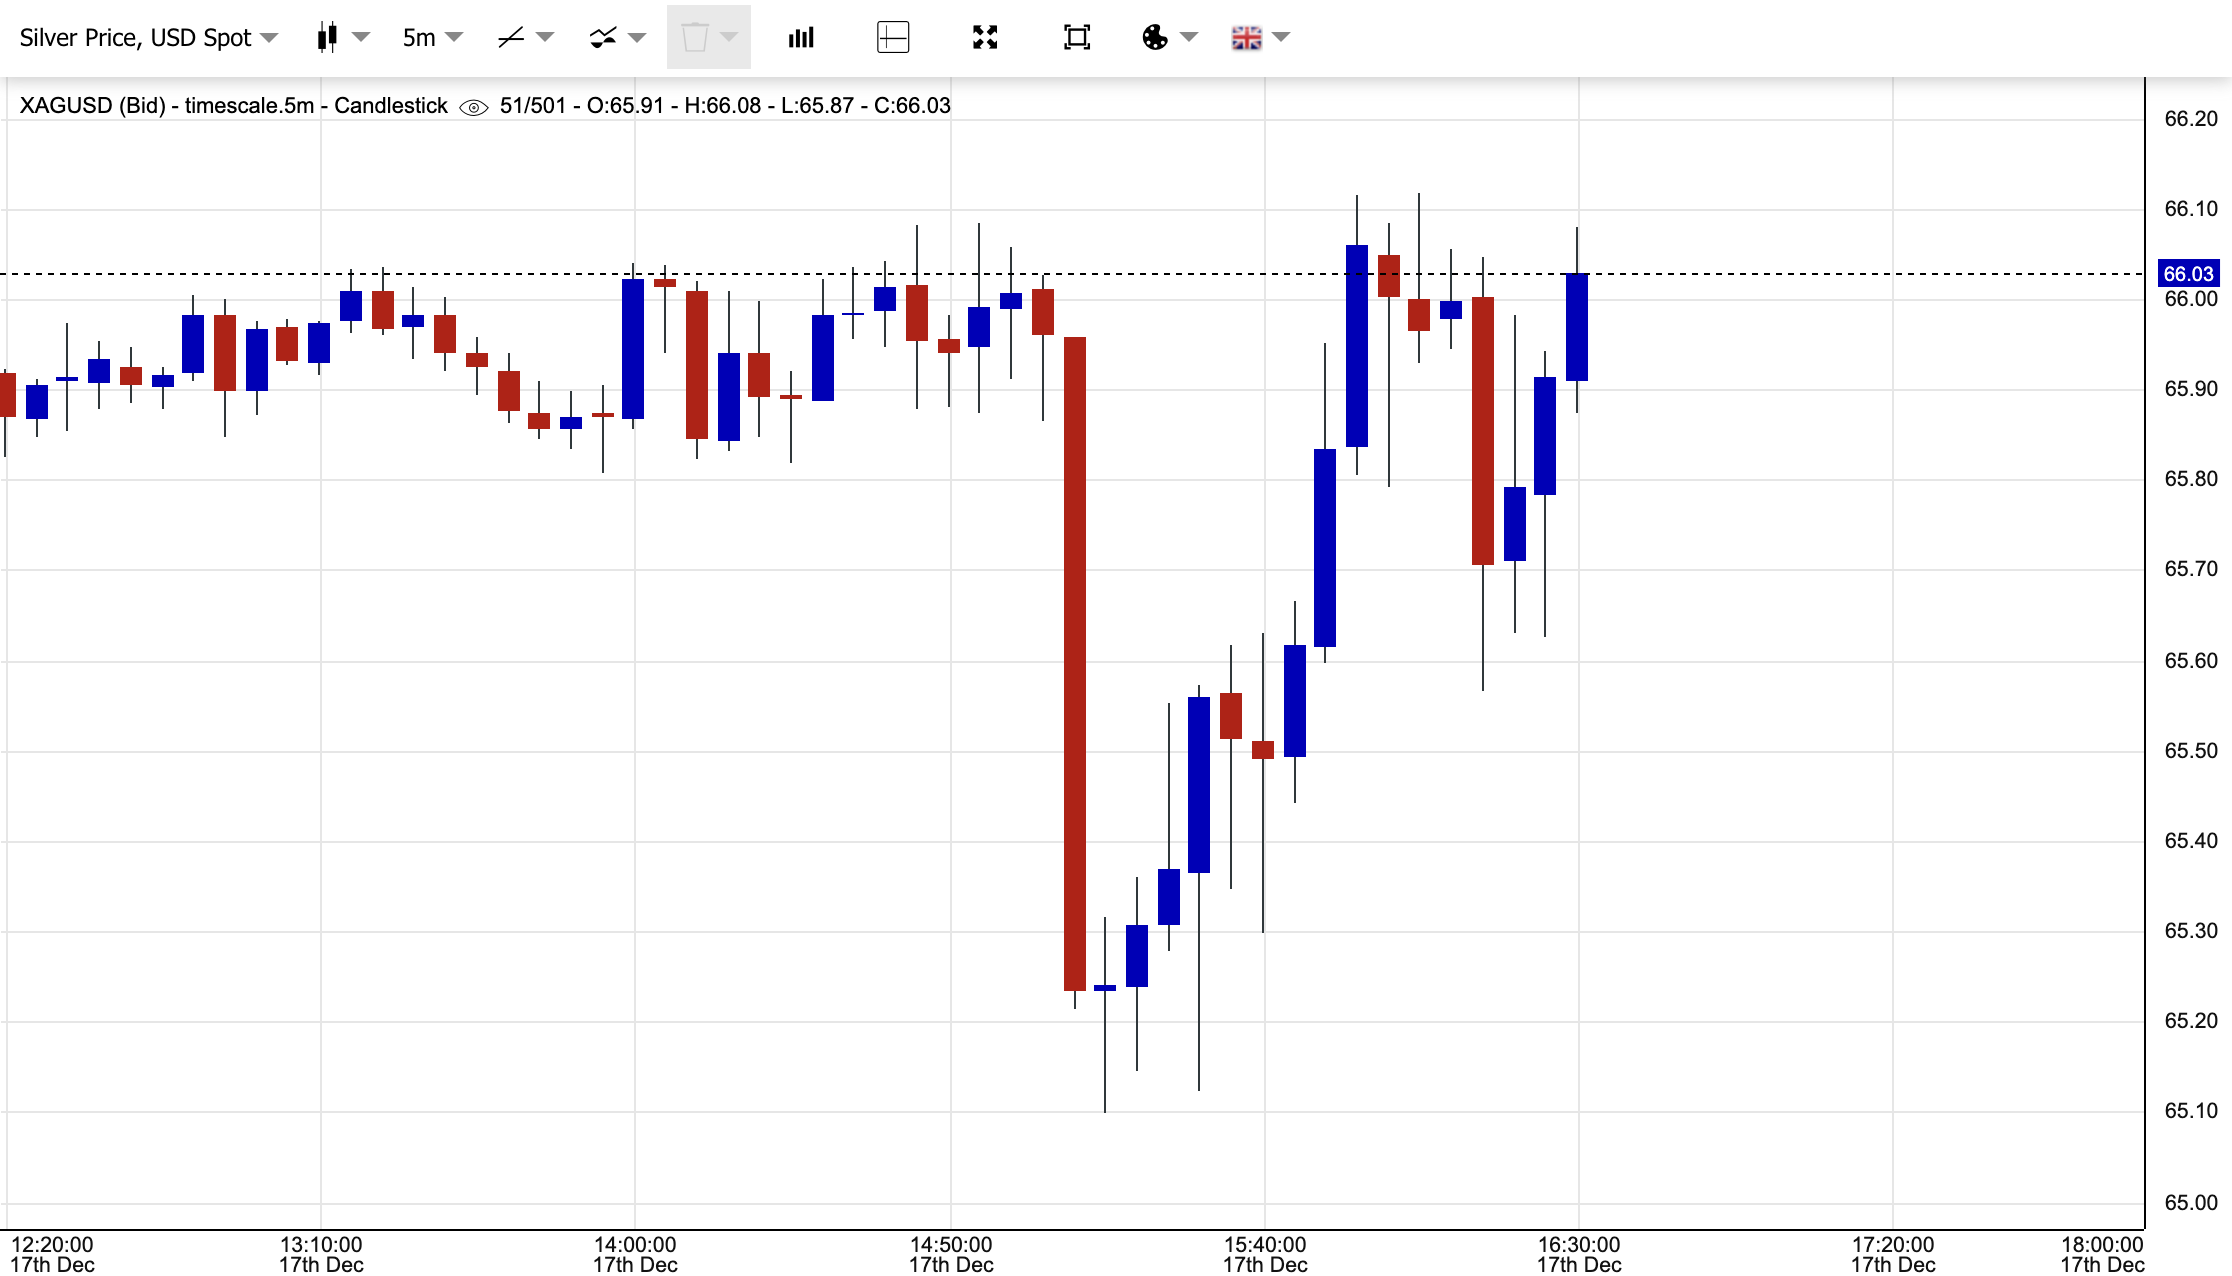Expand arrow next to UK flag

1281,38
